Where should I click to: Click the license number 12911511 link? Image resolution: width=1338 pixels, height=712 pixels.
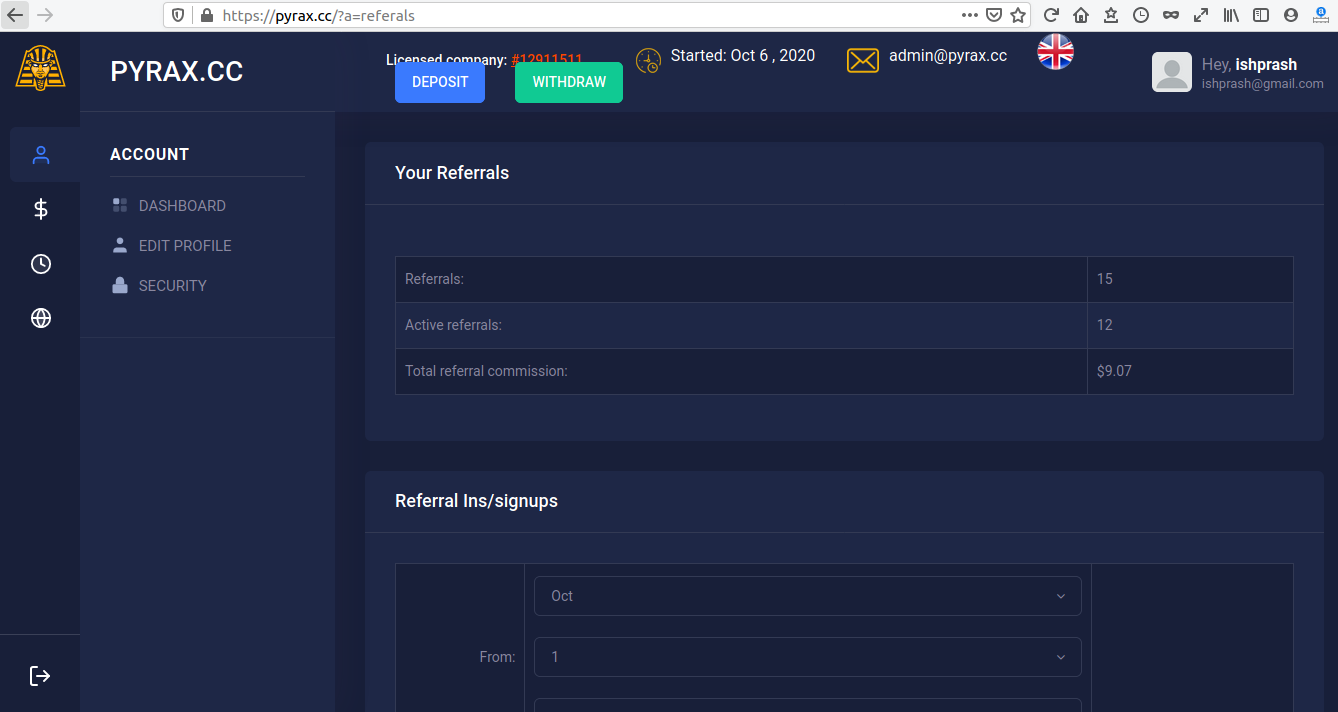[547, 59]
